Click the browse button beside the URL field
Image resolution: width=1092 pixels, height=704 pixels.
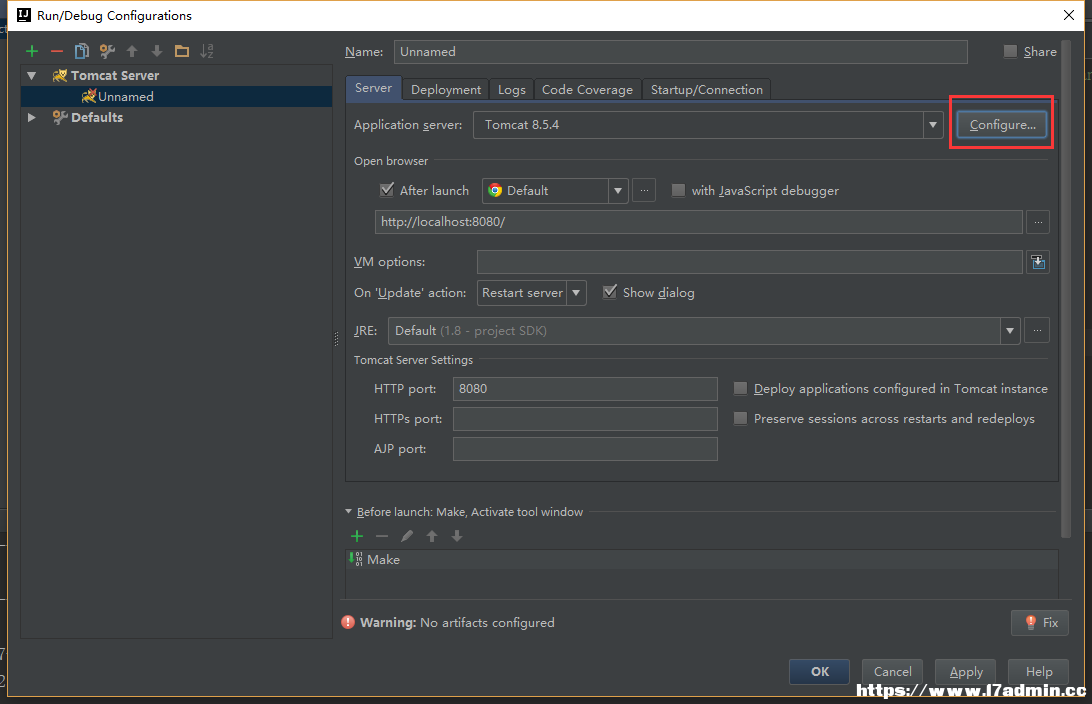pyautogui.click(x=1038, y=222)
